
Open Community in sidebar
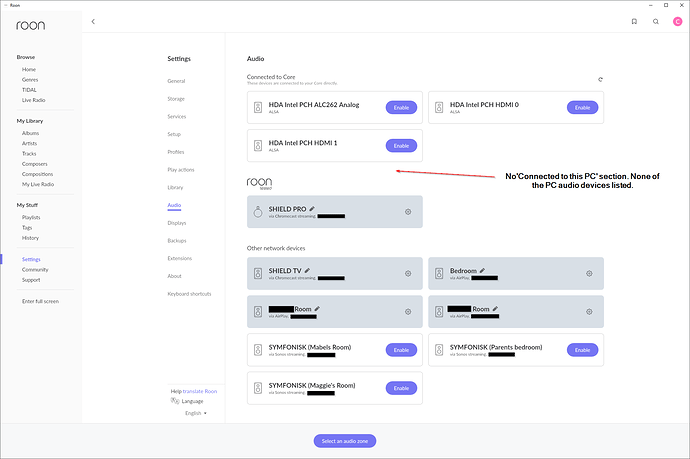click(35, 270)
